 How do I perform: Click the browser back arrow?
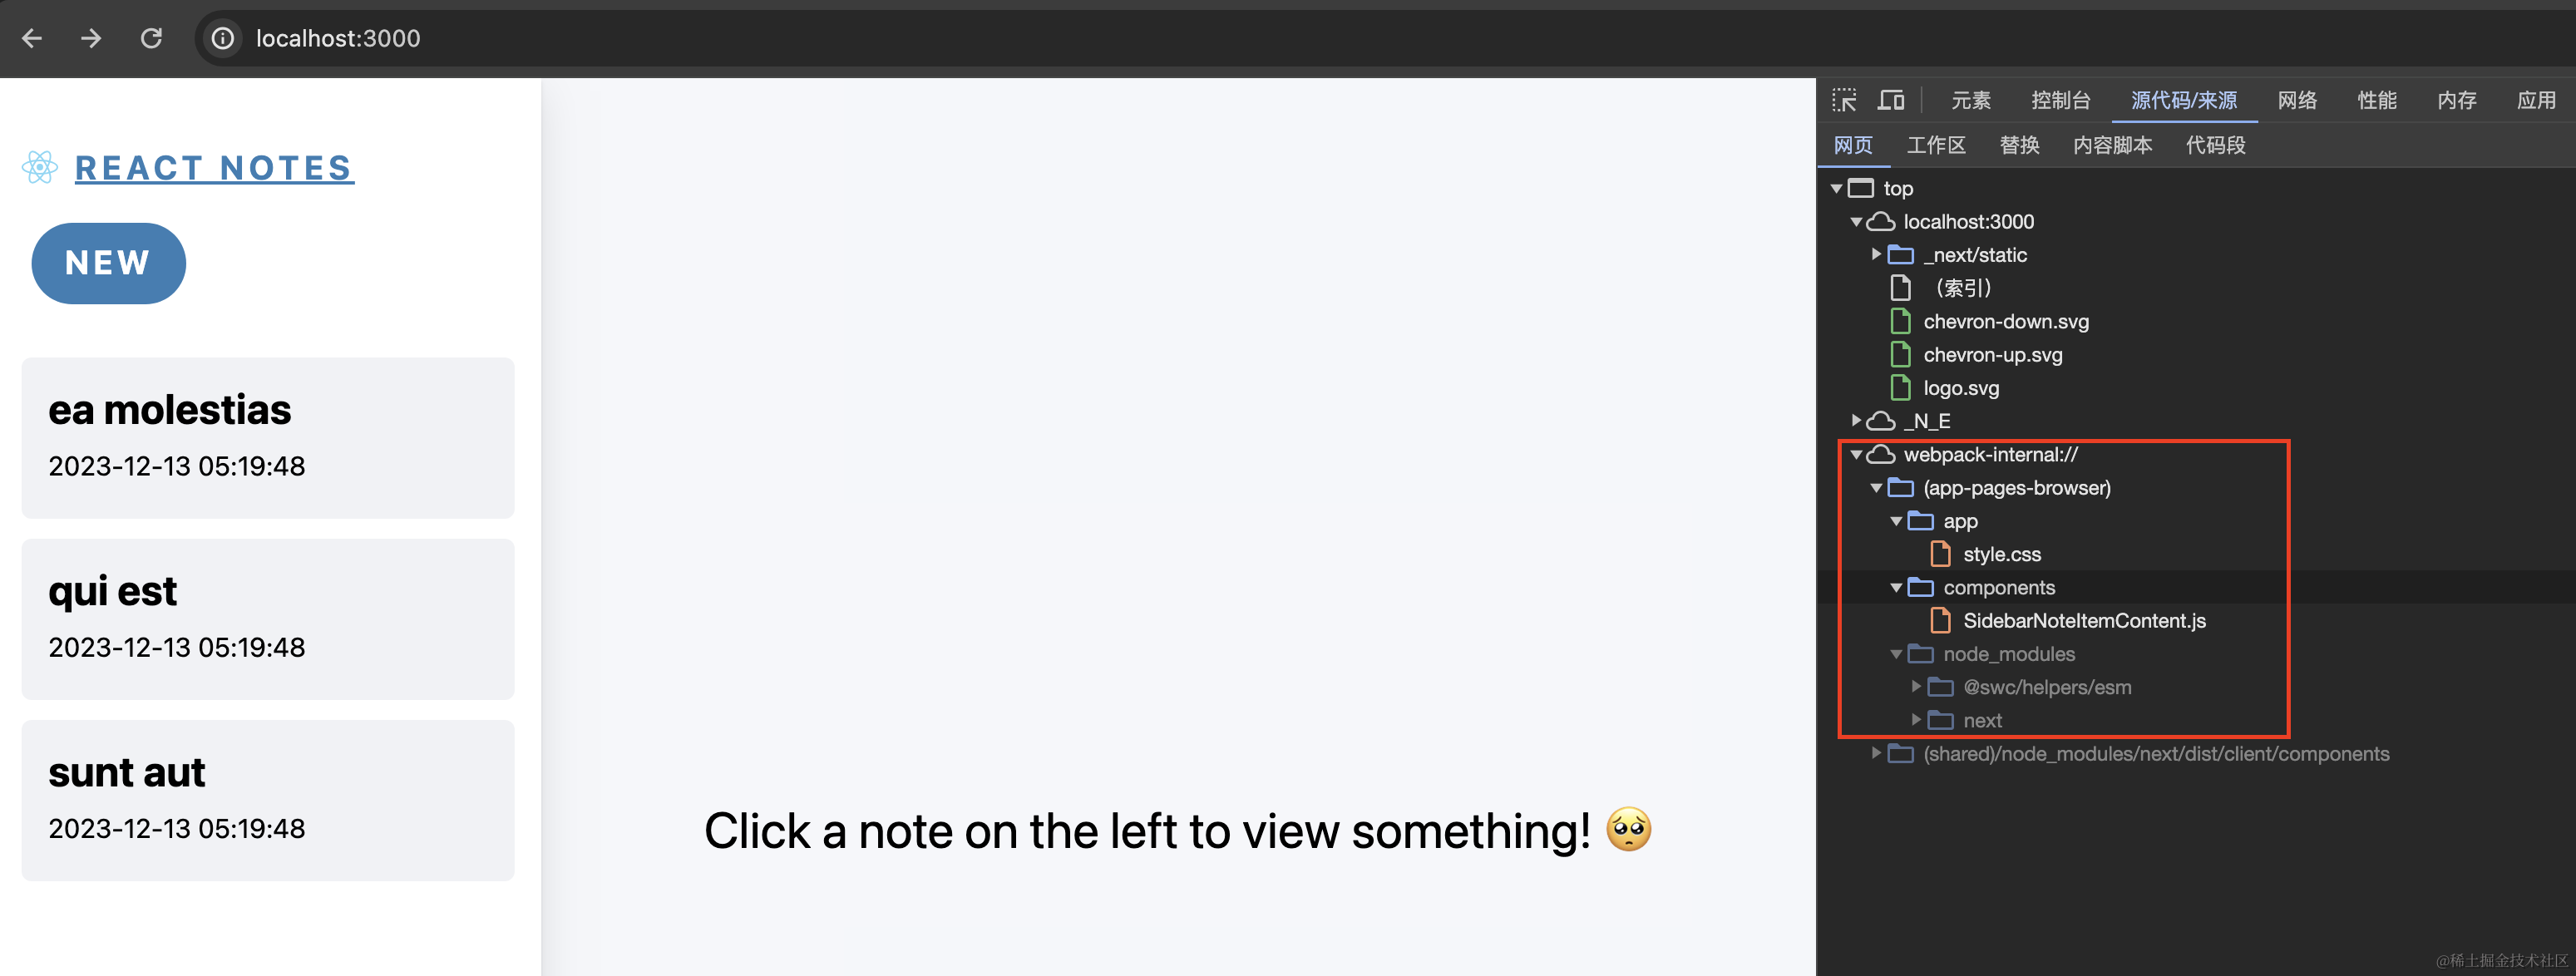click(32, 39)
